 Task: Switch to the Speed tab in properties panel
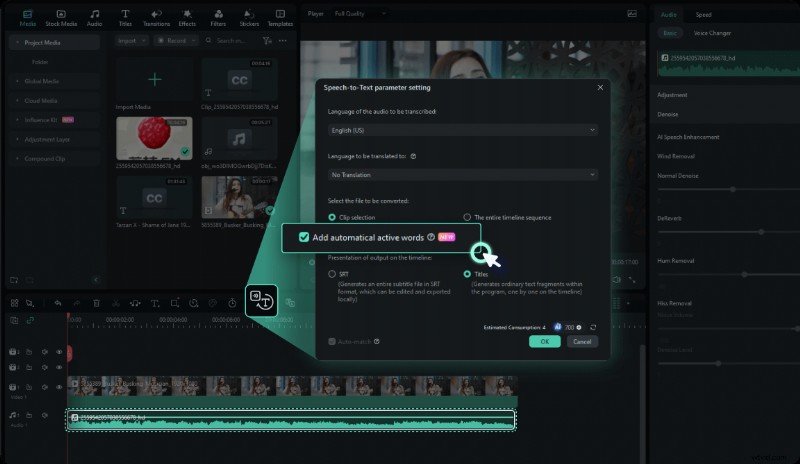point(704,15)
